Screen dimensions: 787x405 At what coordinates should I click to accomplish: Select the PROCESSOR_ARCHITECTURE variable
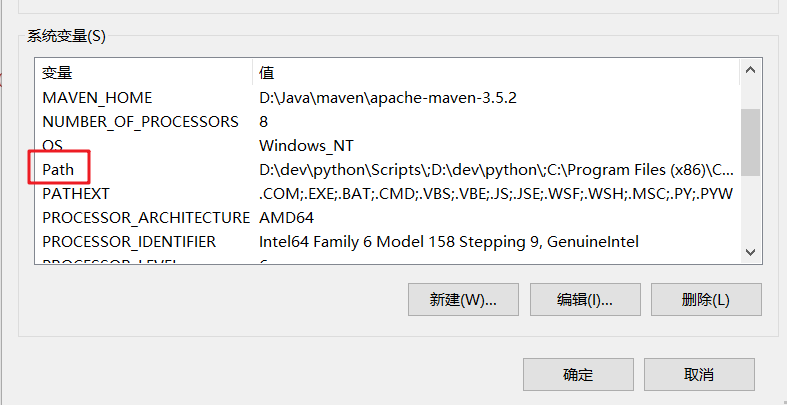click(145, 218)
